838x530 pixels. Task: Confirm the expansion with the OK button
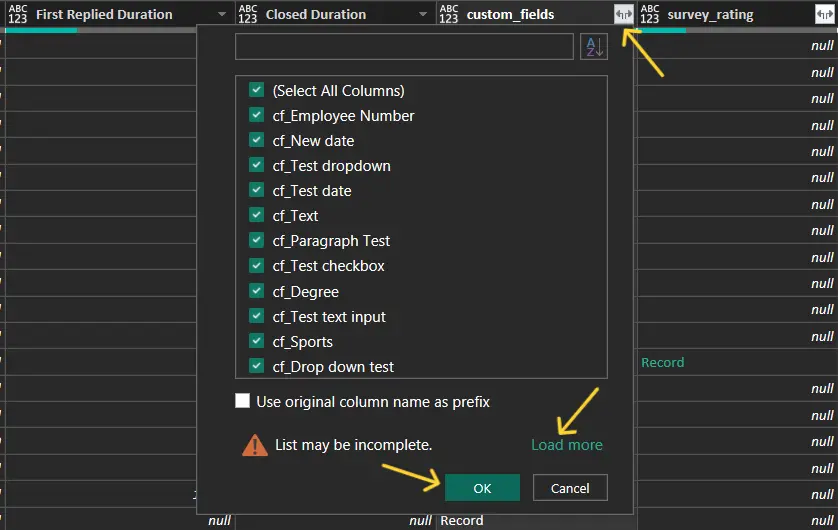coord(482,488)
